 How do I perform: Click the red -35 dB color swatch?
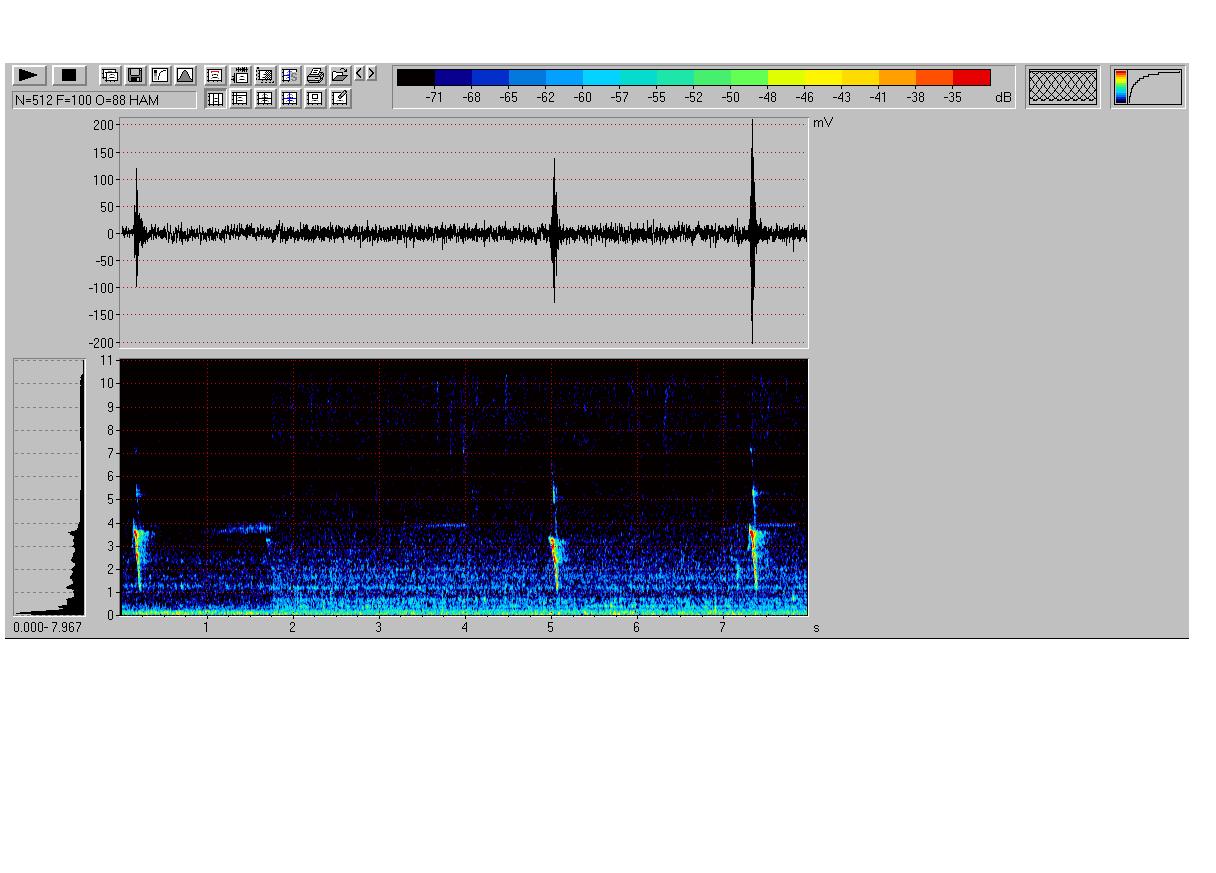click(971, 78)
